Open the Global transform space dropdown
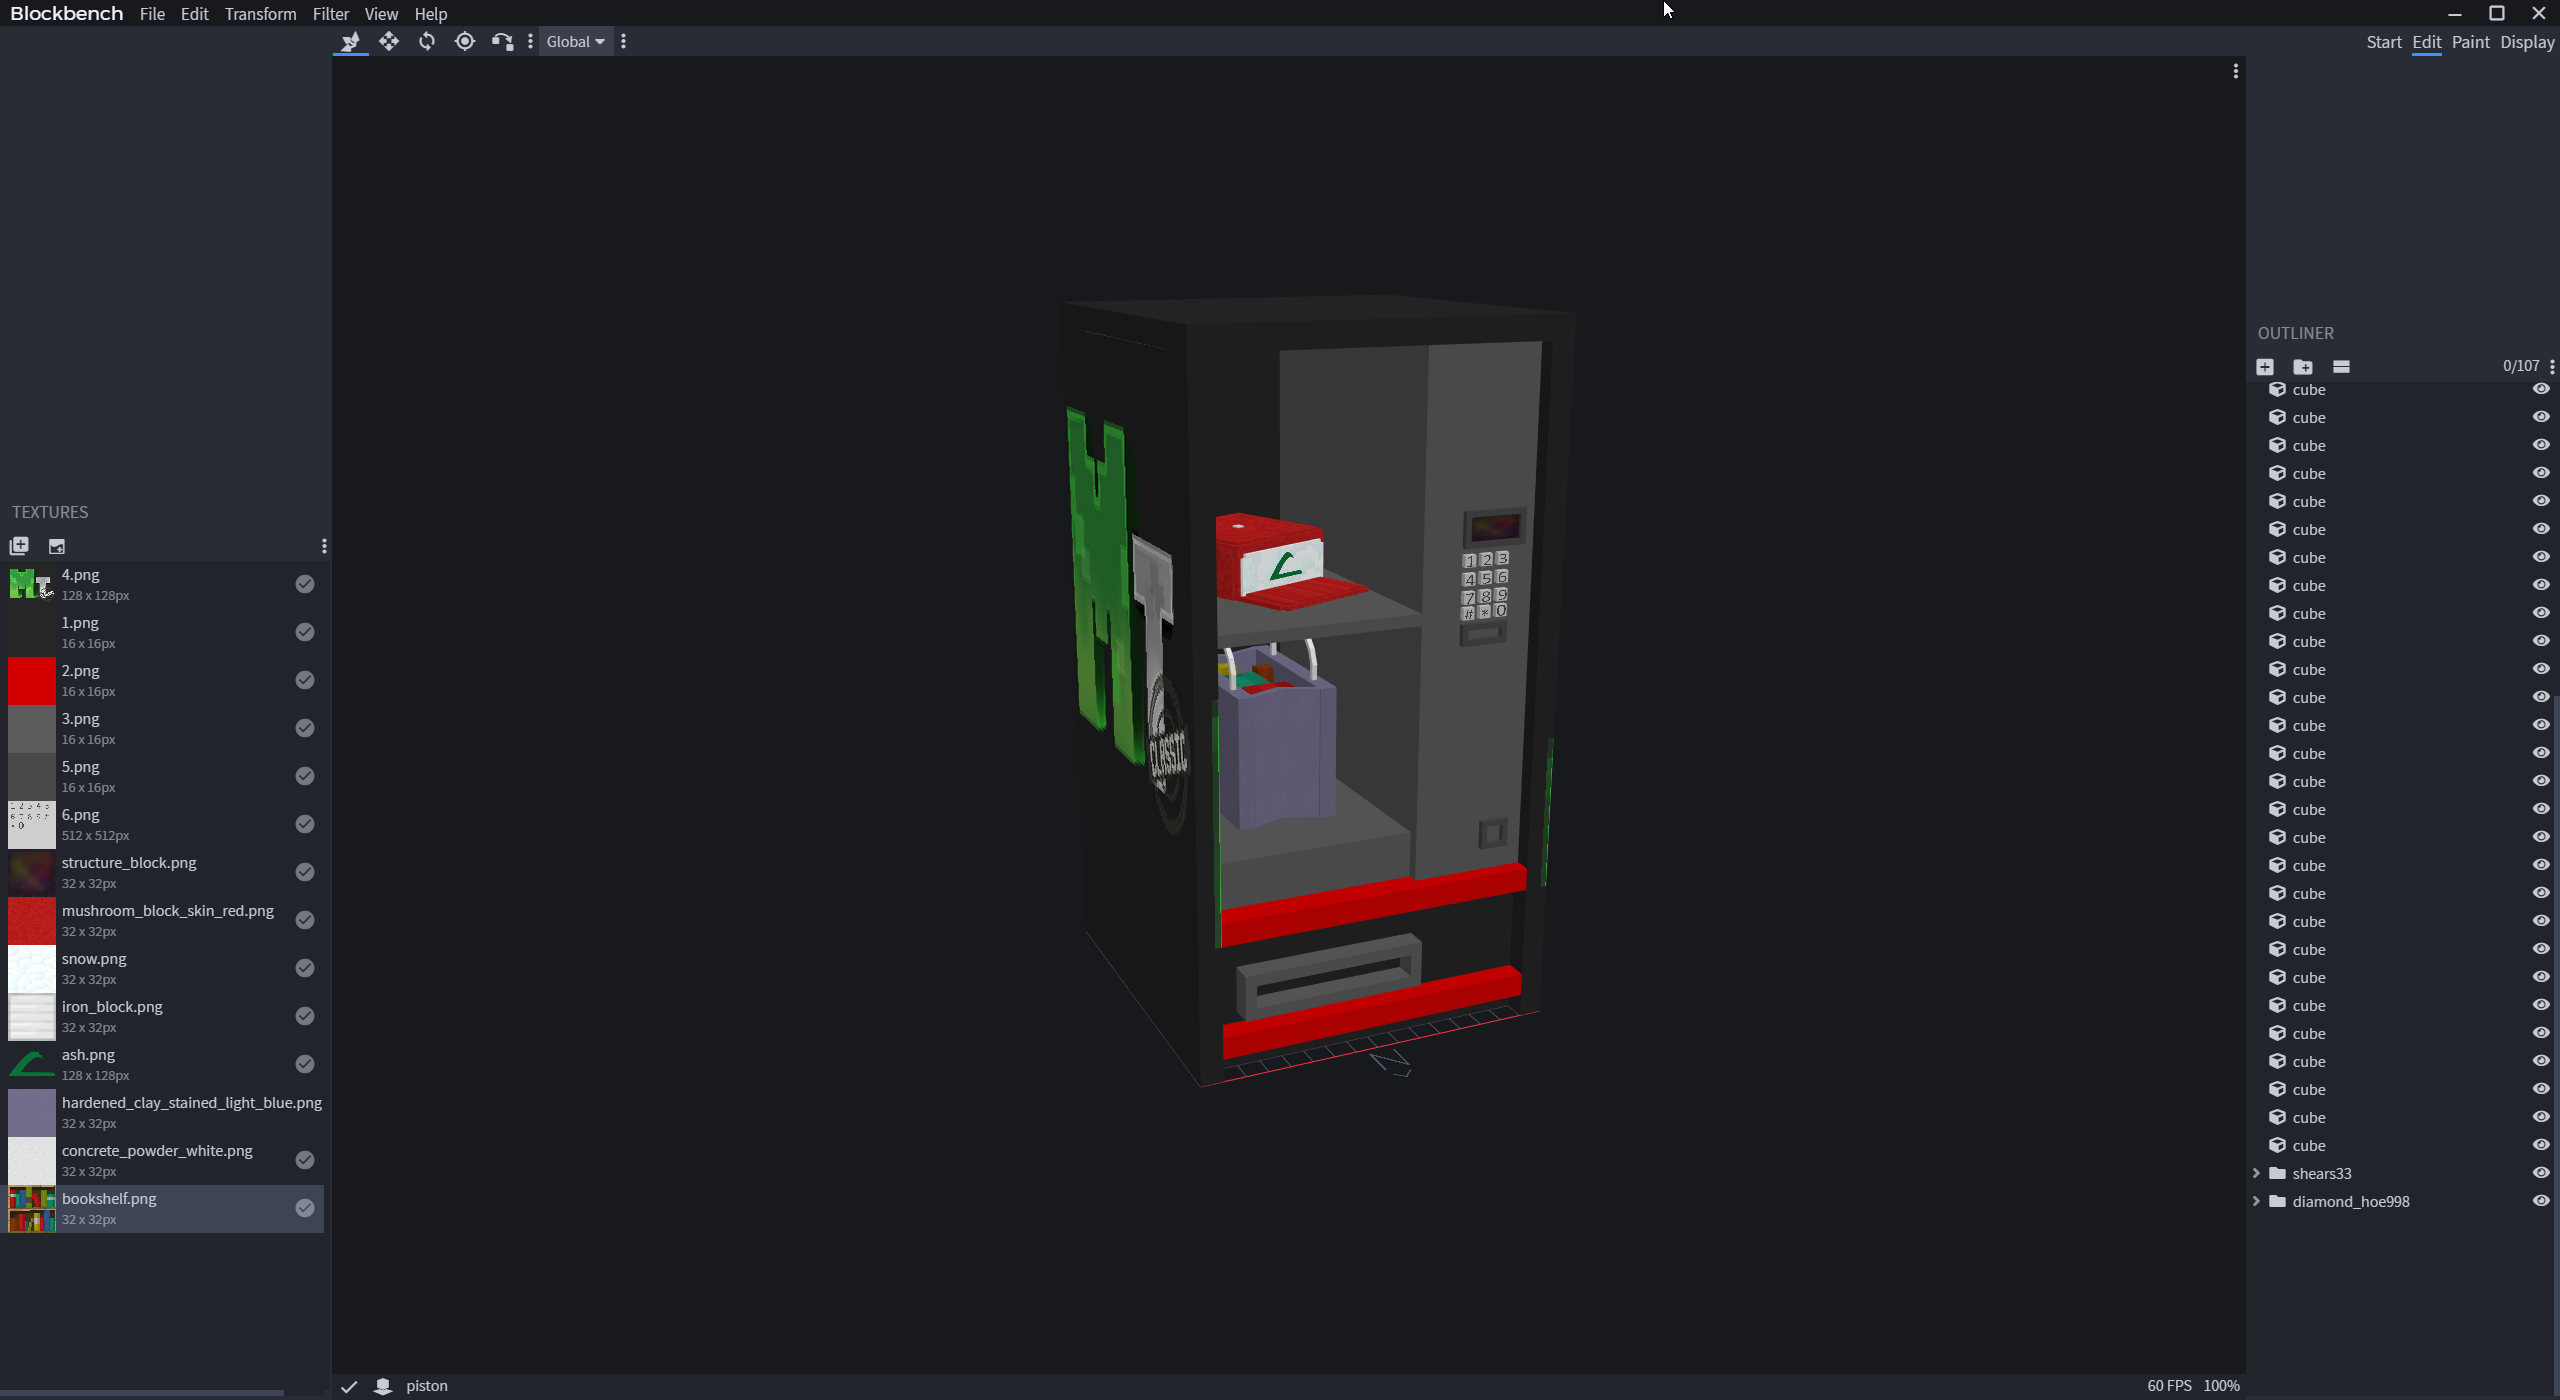 tap(575, 41)
